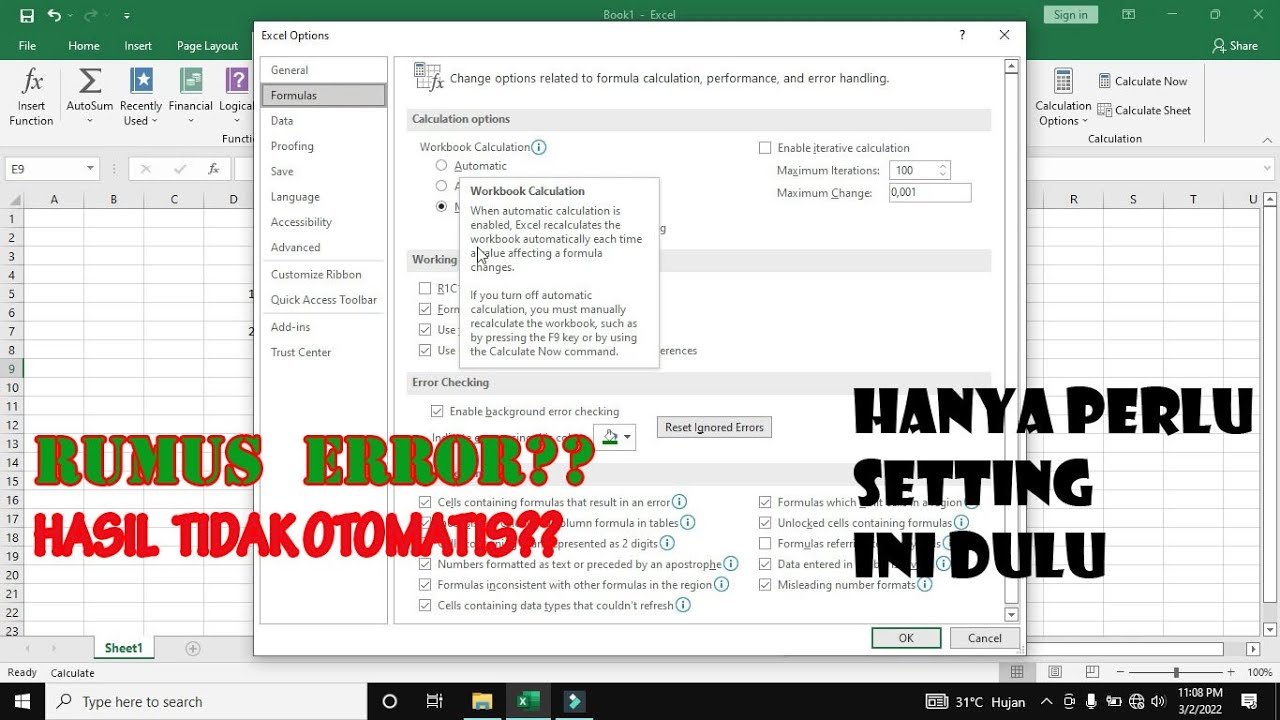The width and height of the screenshot is (1280, 720).
Task: Click info icon for formulas resulting in error
Action: click(680, 502)
